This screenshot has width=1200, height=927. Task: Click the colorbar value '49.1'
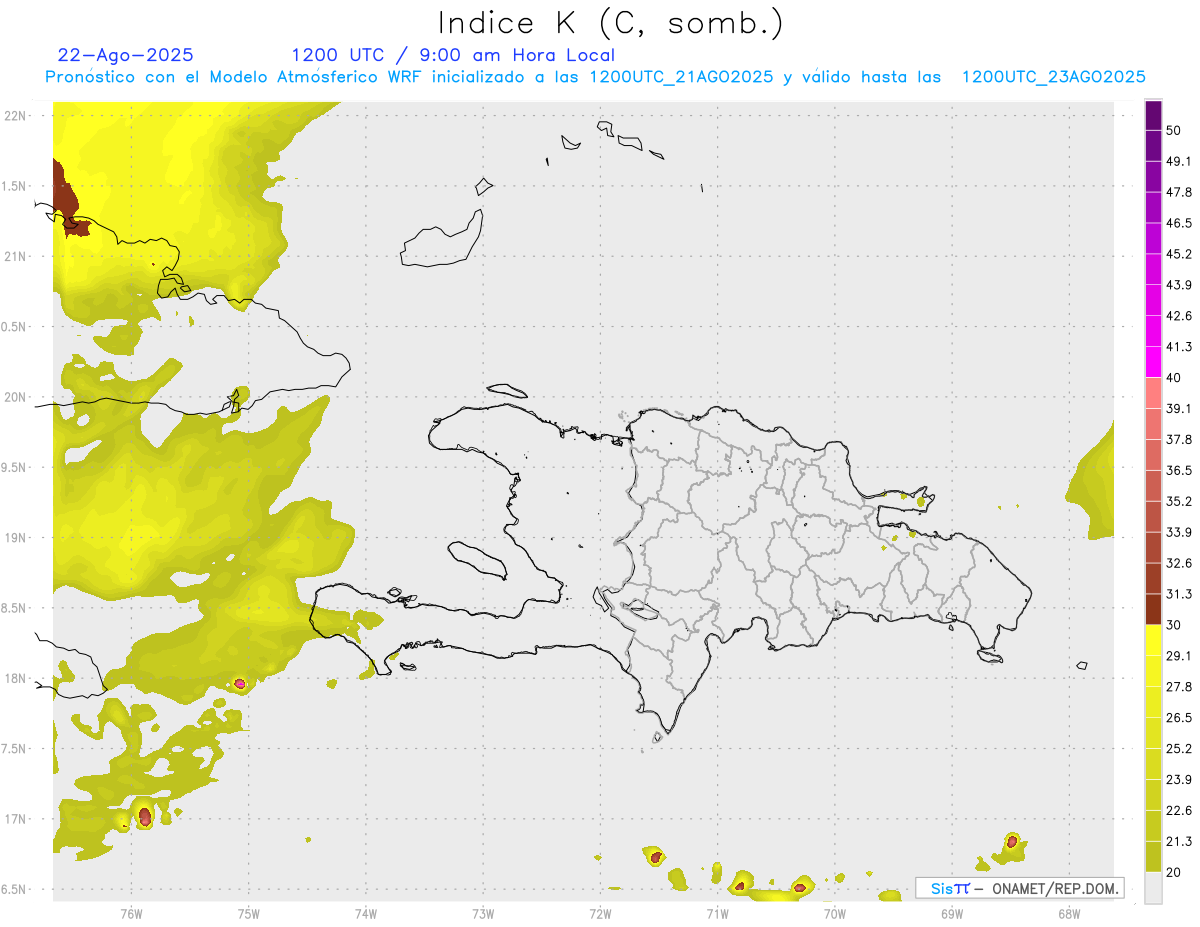(1179, 162)
